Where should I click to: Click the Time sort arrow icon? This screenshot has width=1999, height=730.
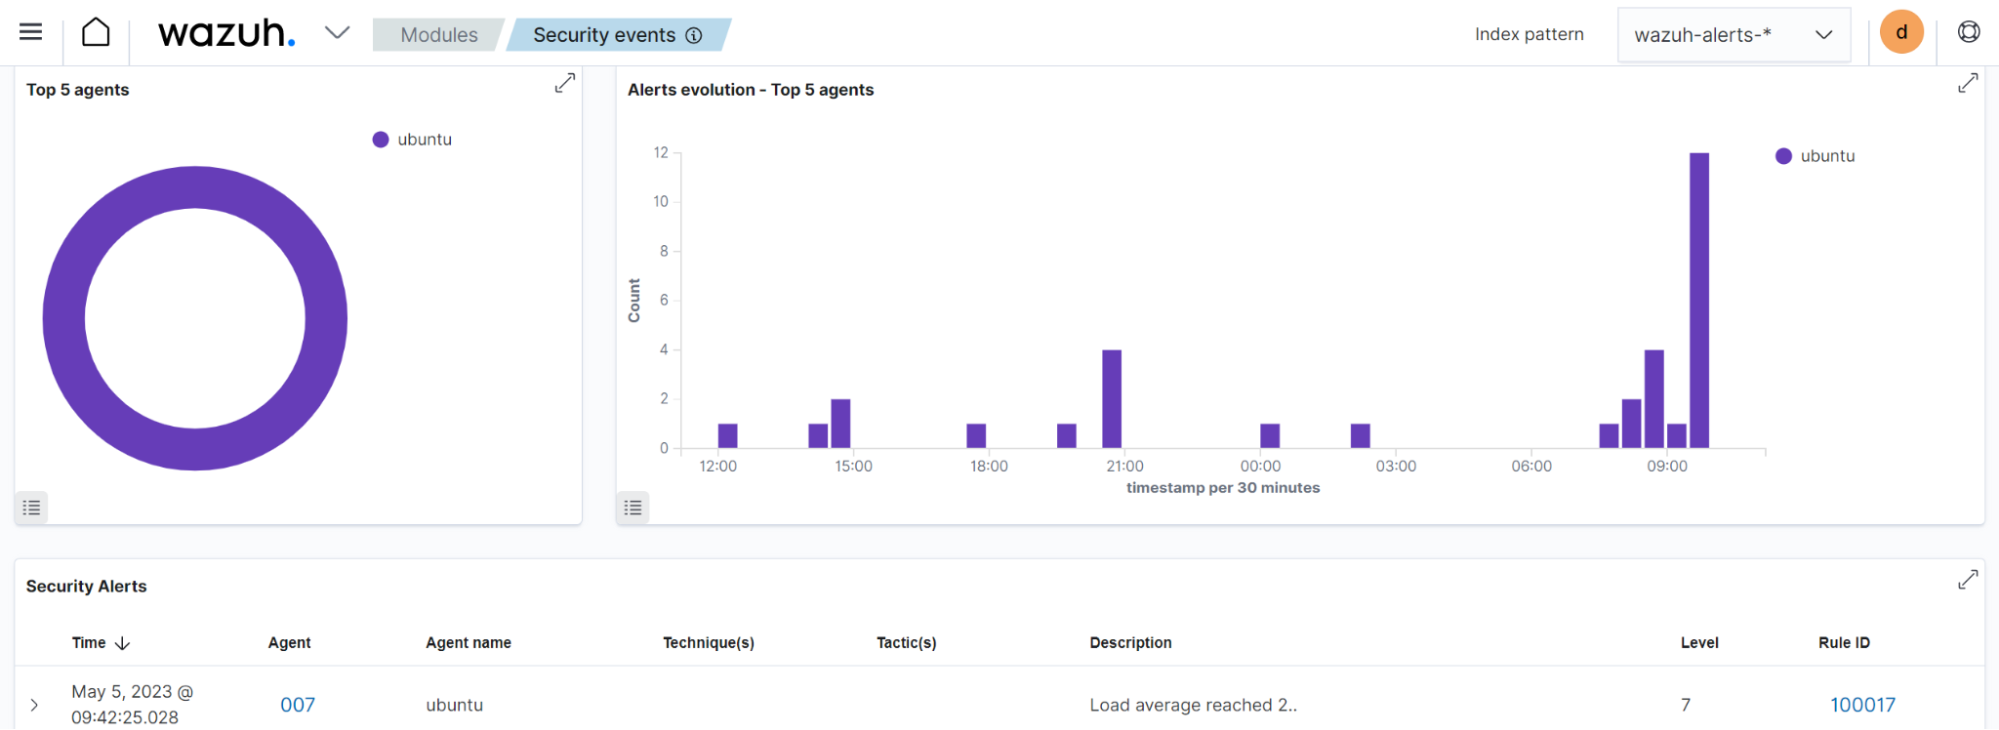point(123,643)
